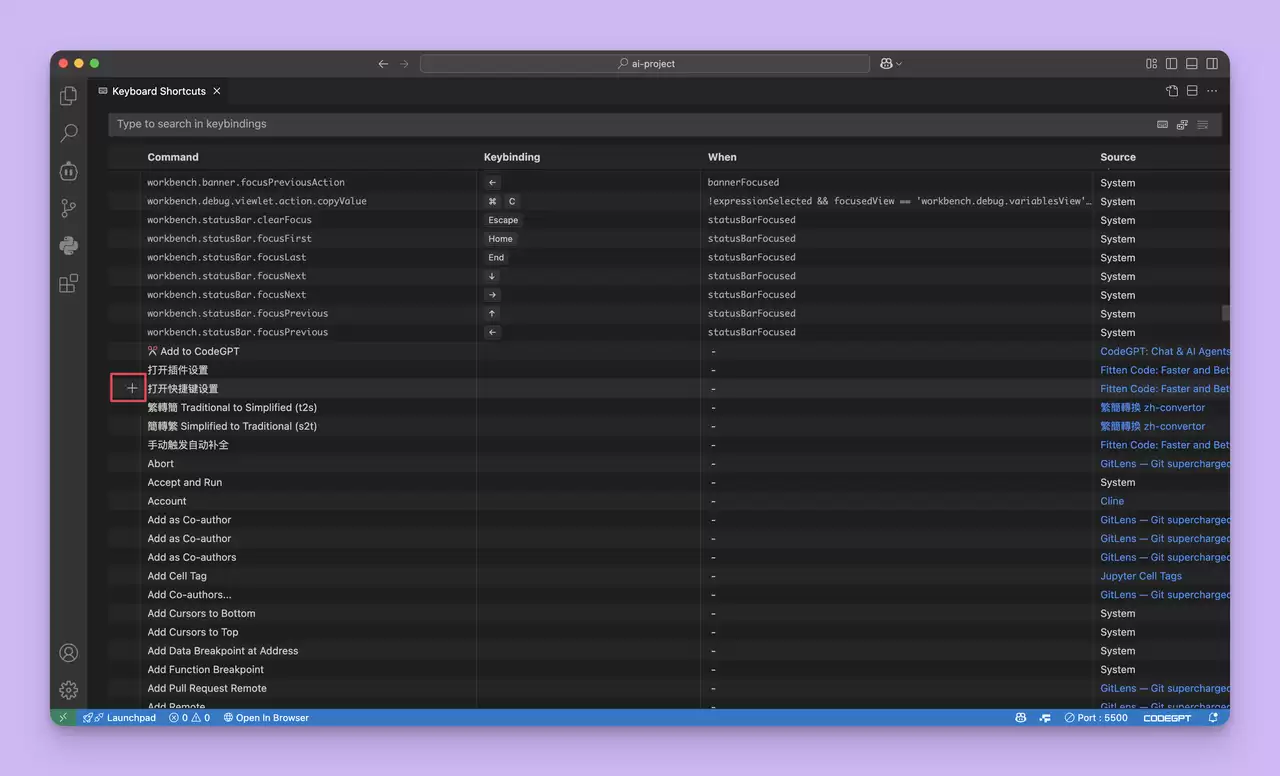The height and width of the screenshot is (776, 1280).
Task: Select Add Data Breakpoint at Address
Action: (x=223, y=651)
